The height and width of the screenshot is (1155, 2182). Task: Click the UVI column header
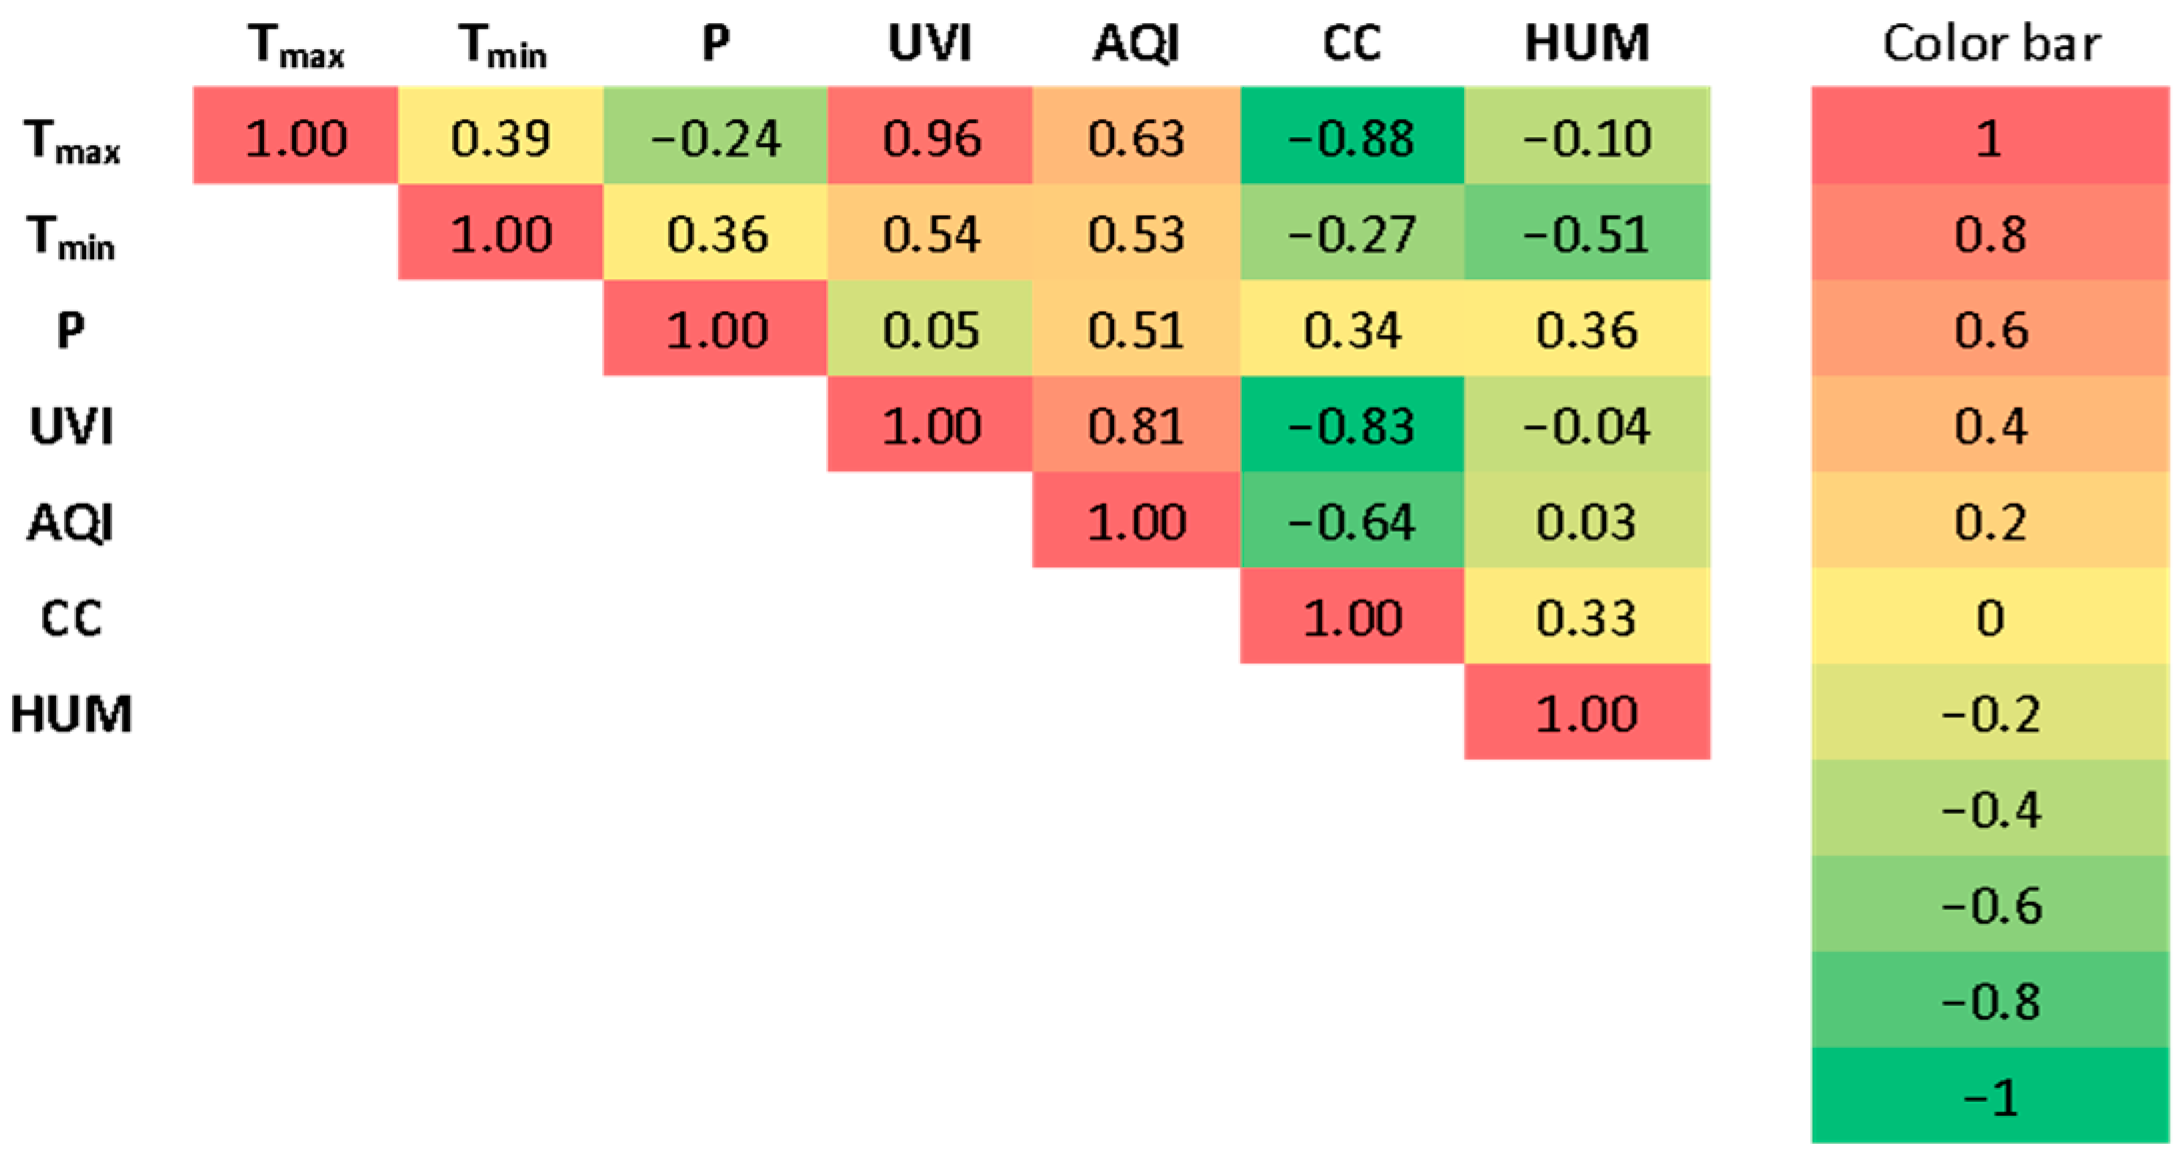point(930,43)
